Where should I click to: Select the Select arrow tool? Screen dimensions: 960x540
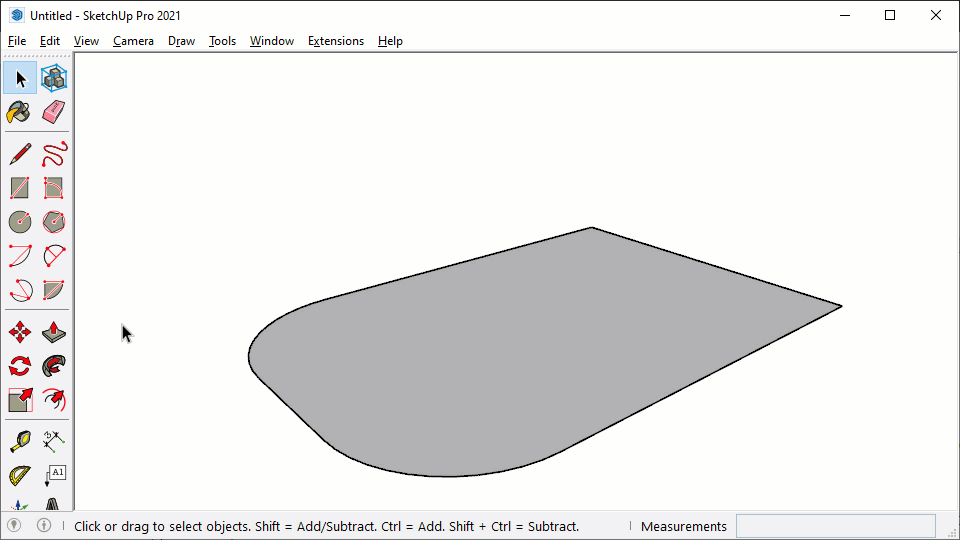click(20, 78)
